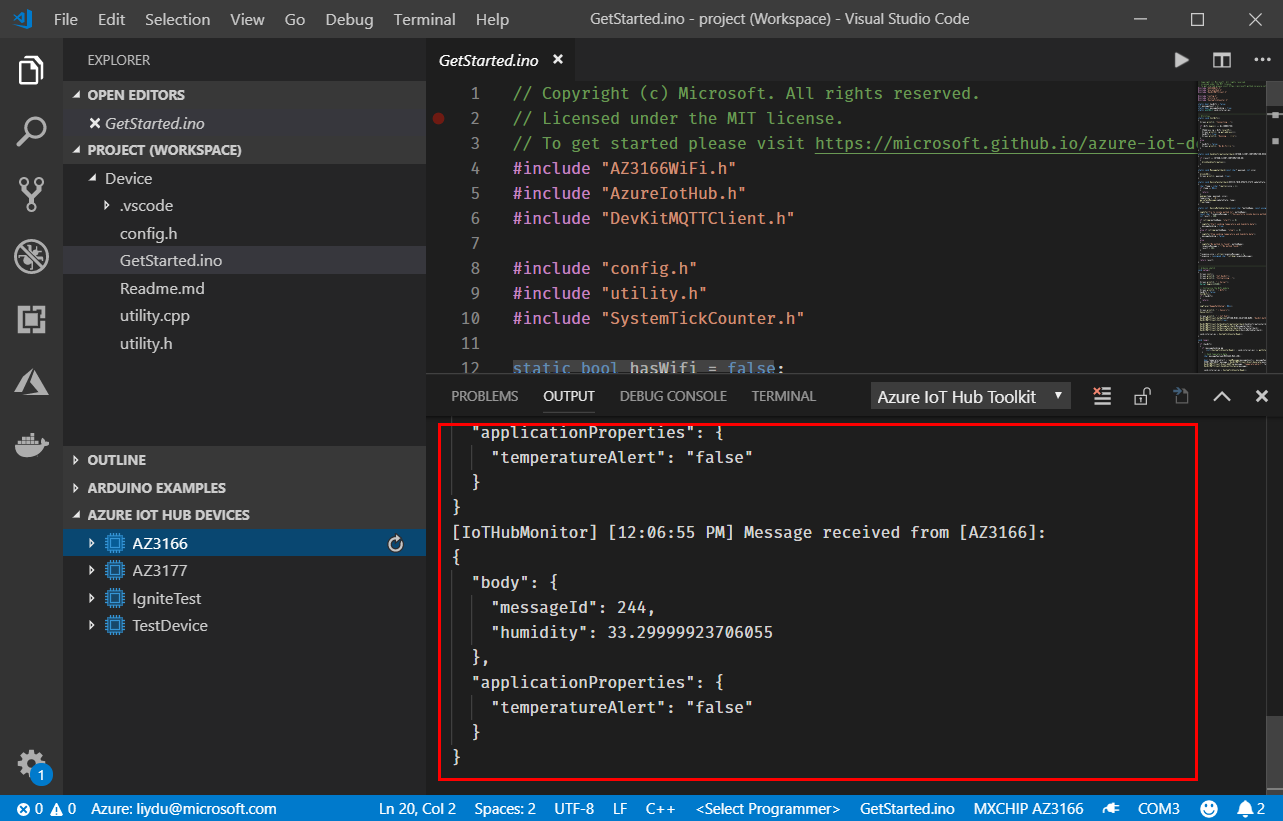Clear the output panel
The width and height of the screenshot is (1283, 821).
1102,396
